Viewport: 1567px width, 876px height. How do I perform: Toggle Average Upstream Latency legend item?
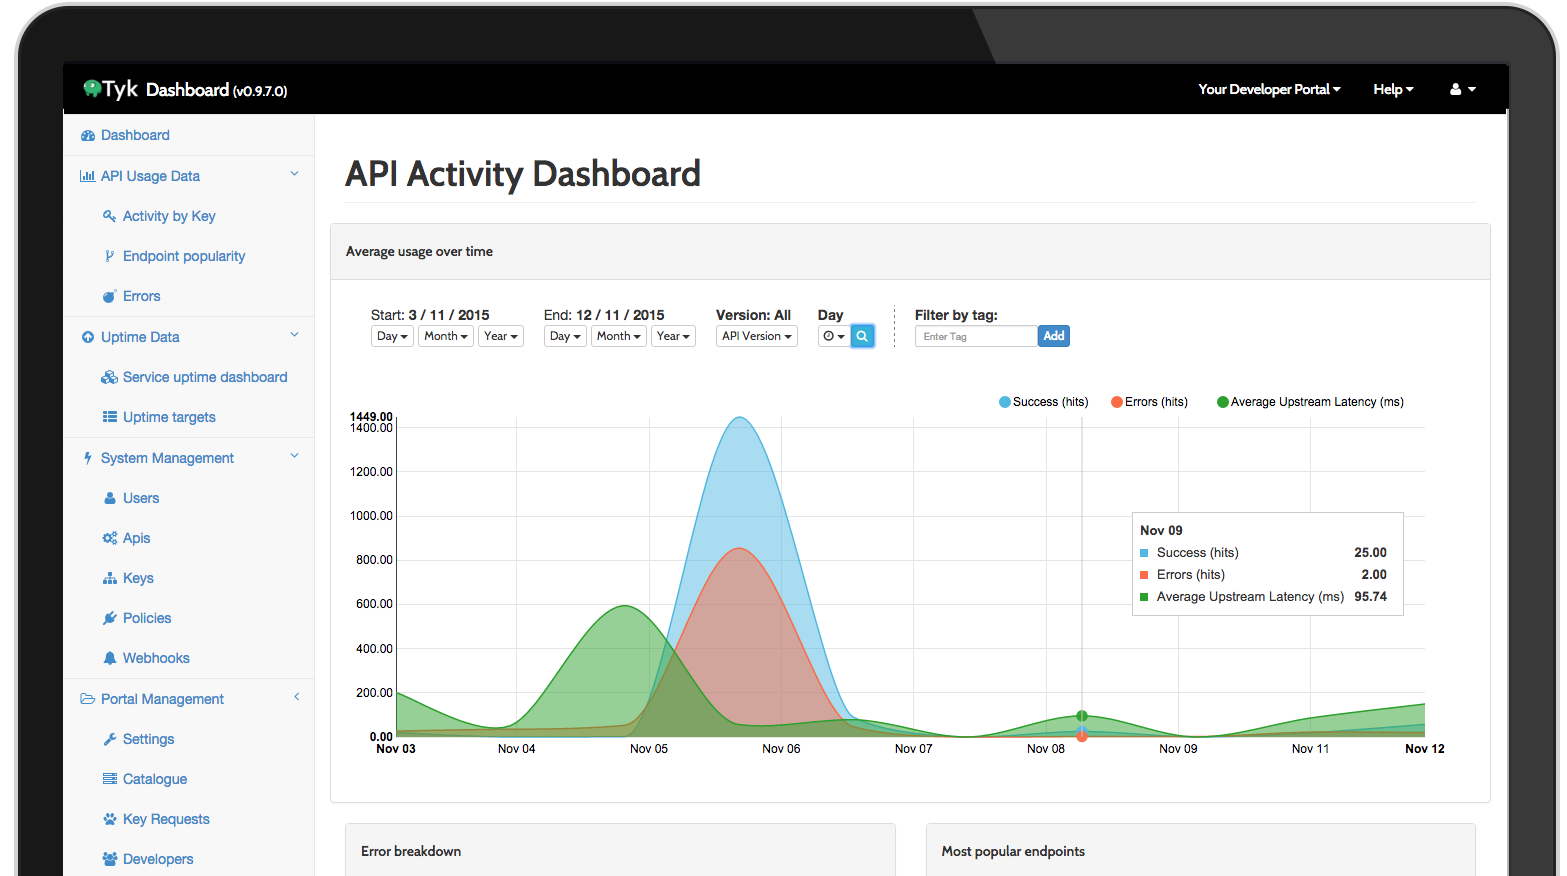[1310, 402]
